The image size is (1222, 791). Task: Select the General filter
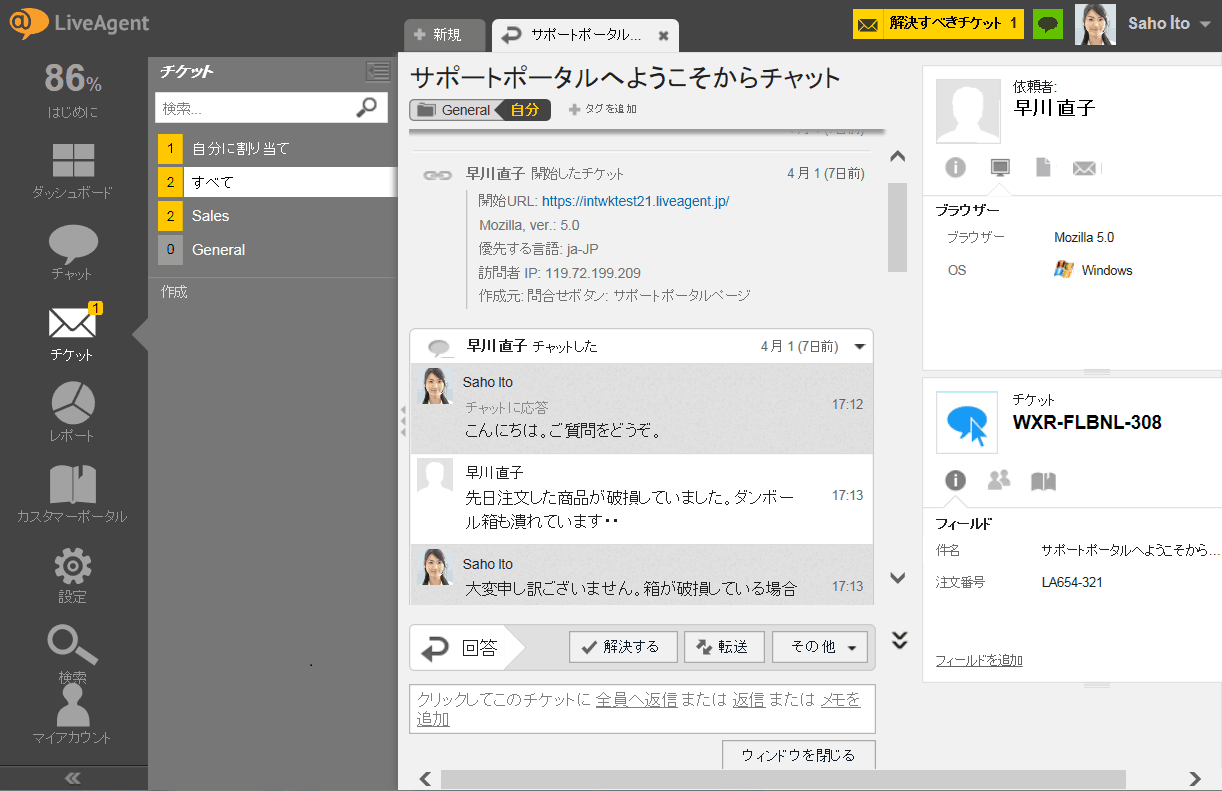[272, 250]
